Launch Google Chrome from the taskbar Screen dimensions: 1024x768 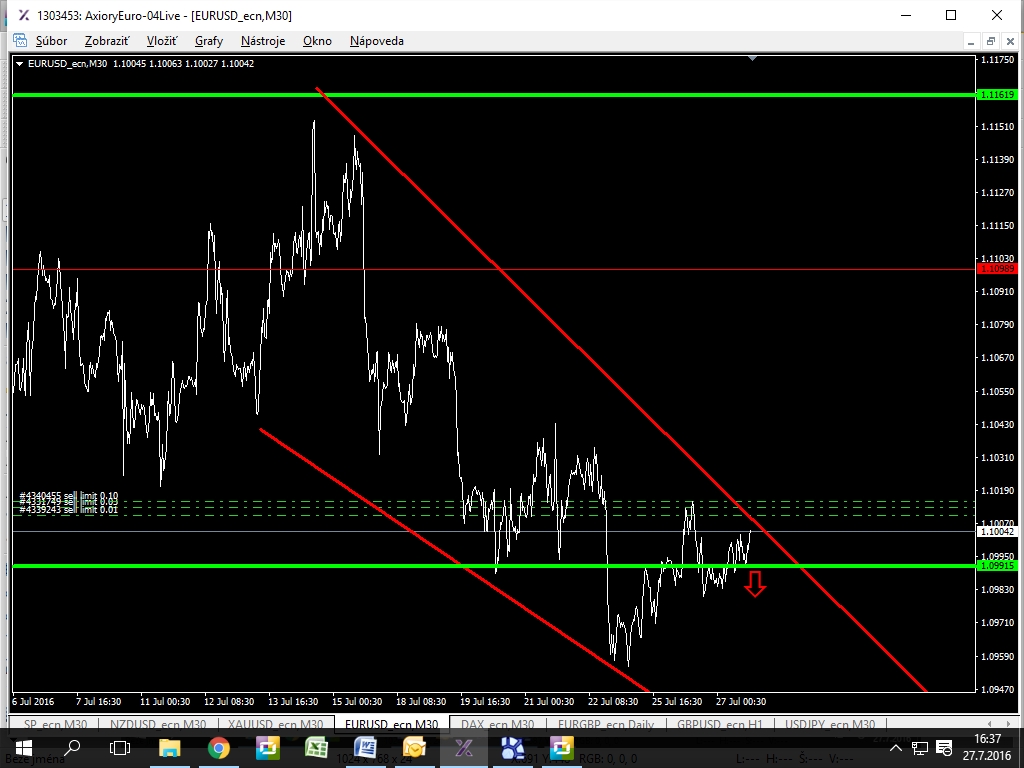(219, 748)
